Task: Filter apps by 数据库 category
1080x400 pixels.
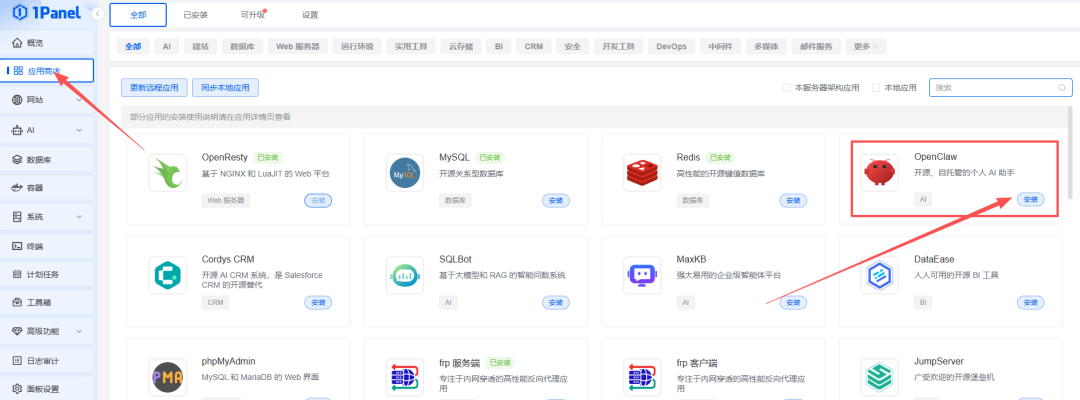Action: pyautogui.click(x=242, y=46)
